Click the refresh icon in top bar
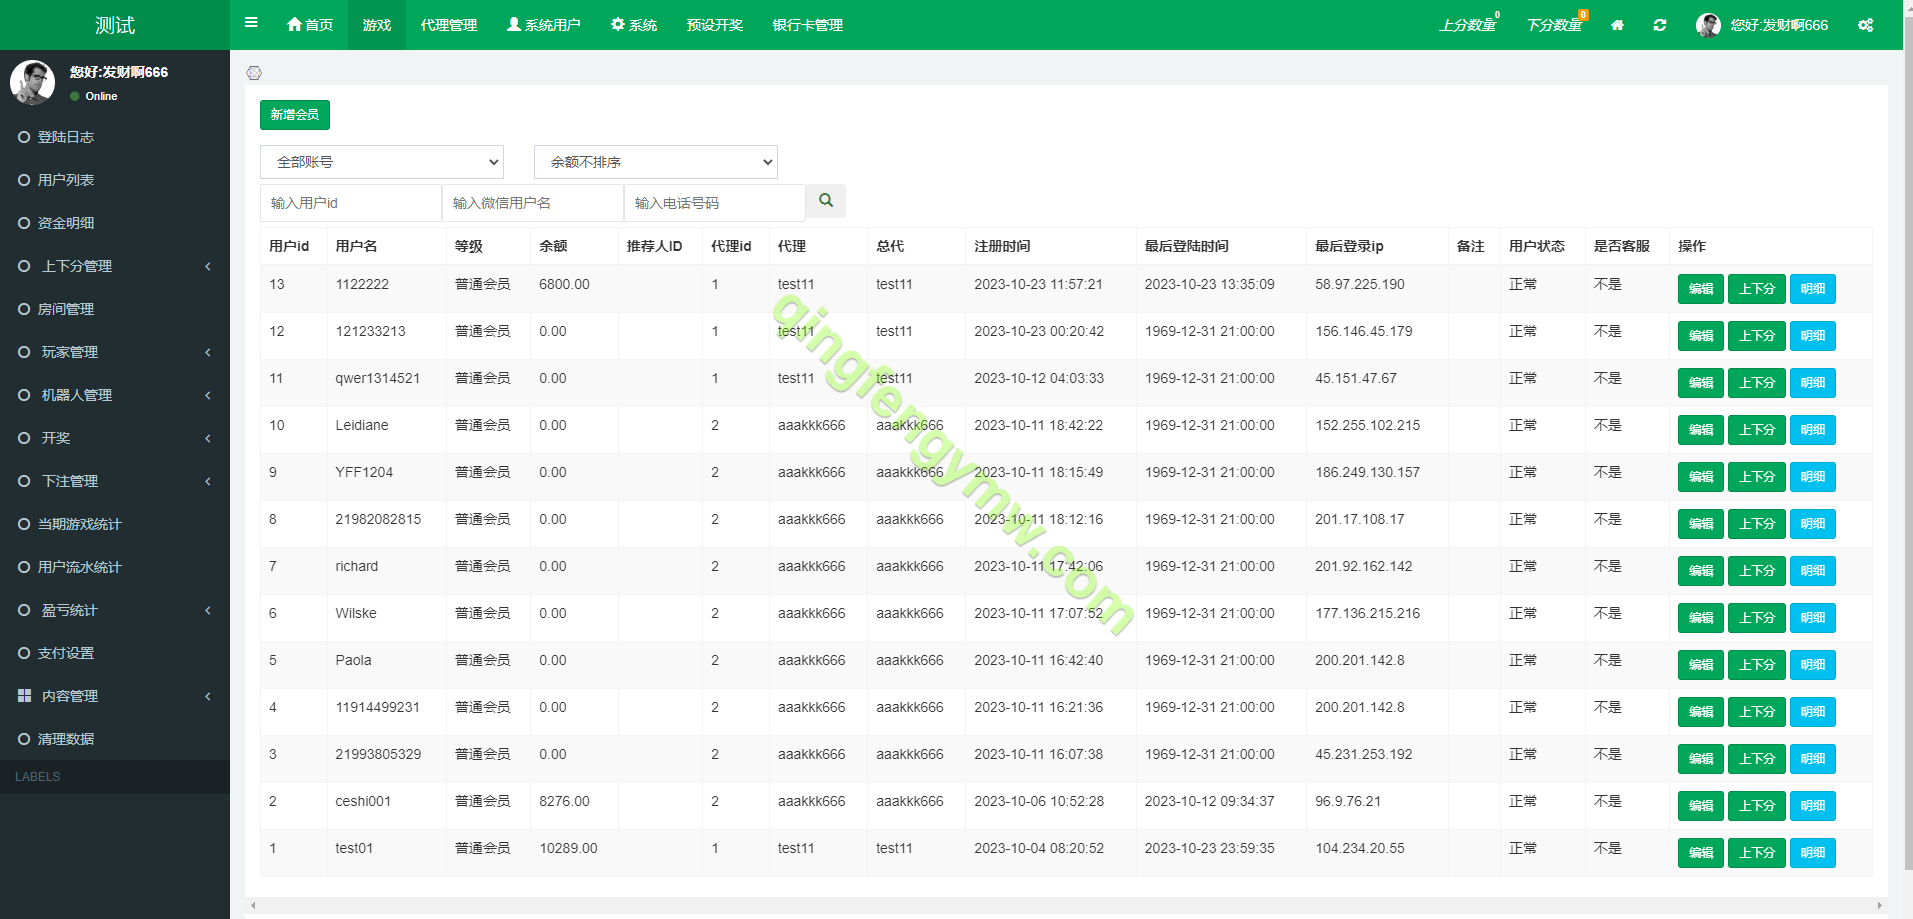The width and height of the screenshot is (1913, 919). (1660, 25)
